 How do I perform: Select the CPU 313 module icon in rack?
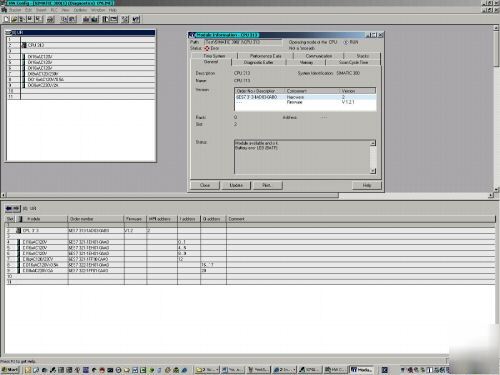[x=24, y=45]
